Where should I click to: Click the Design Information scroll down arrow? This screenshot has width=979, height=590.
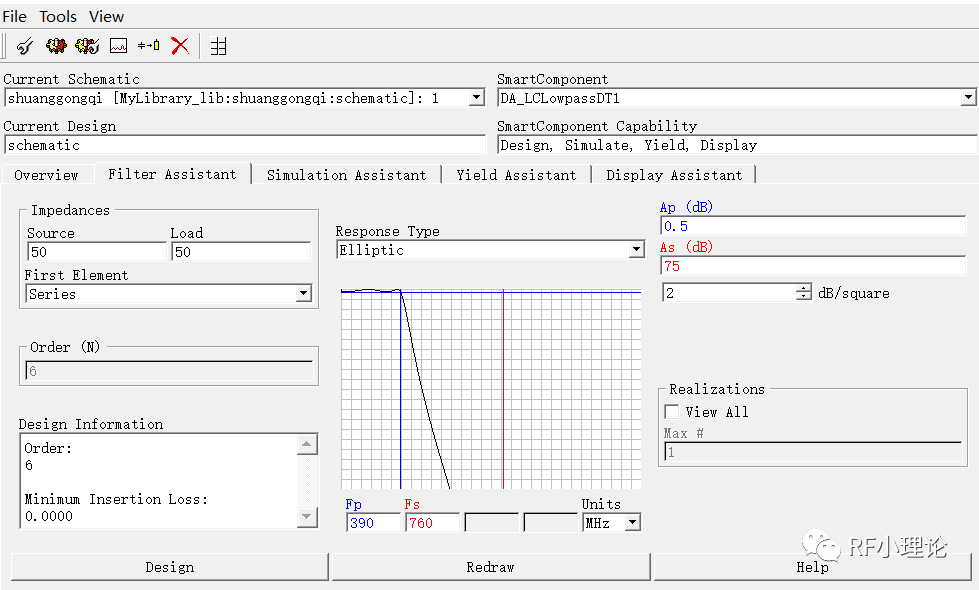[307, 516]
